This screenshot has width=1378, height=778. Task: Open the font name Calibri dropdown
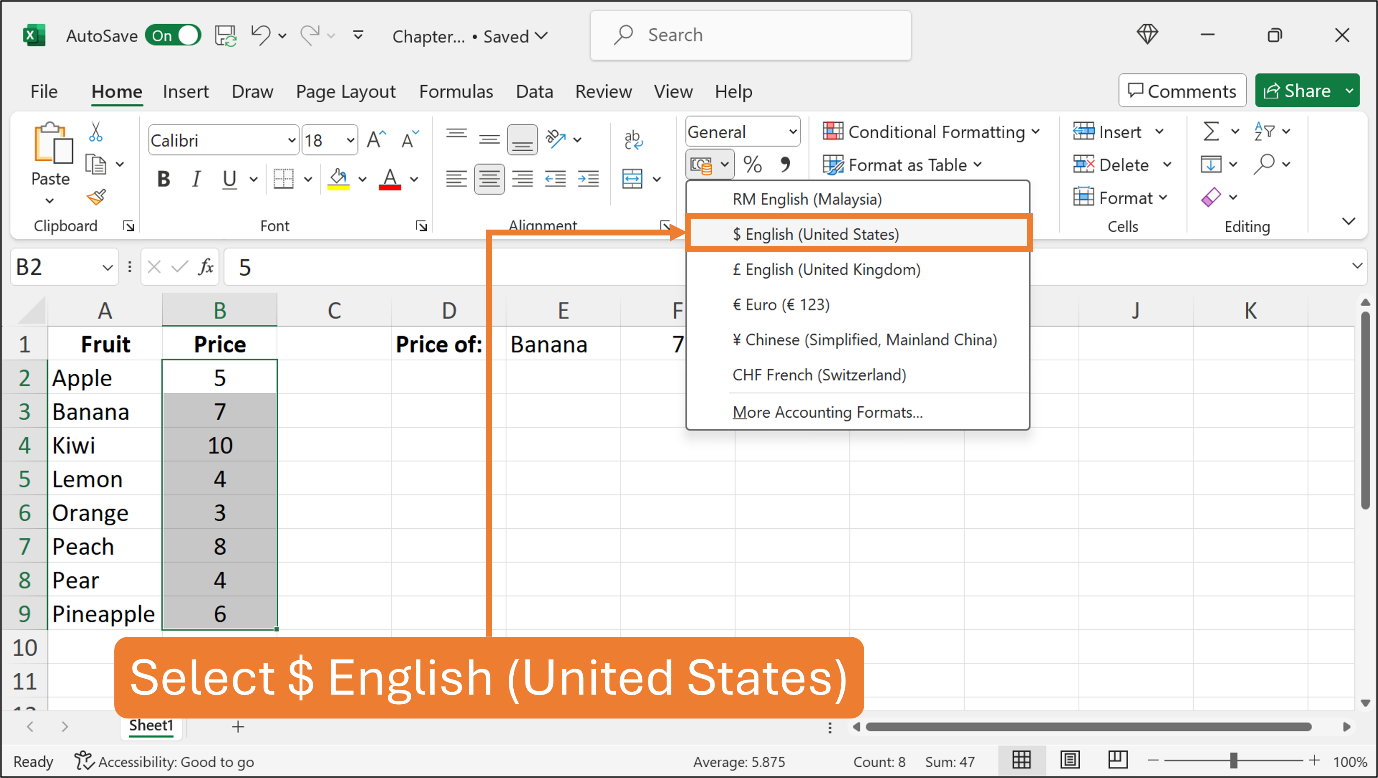point(292,141)
